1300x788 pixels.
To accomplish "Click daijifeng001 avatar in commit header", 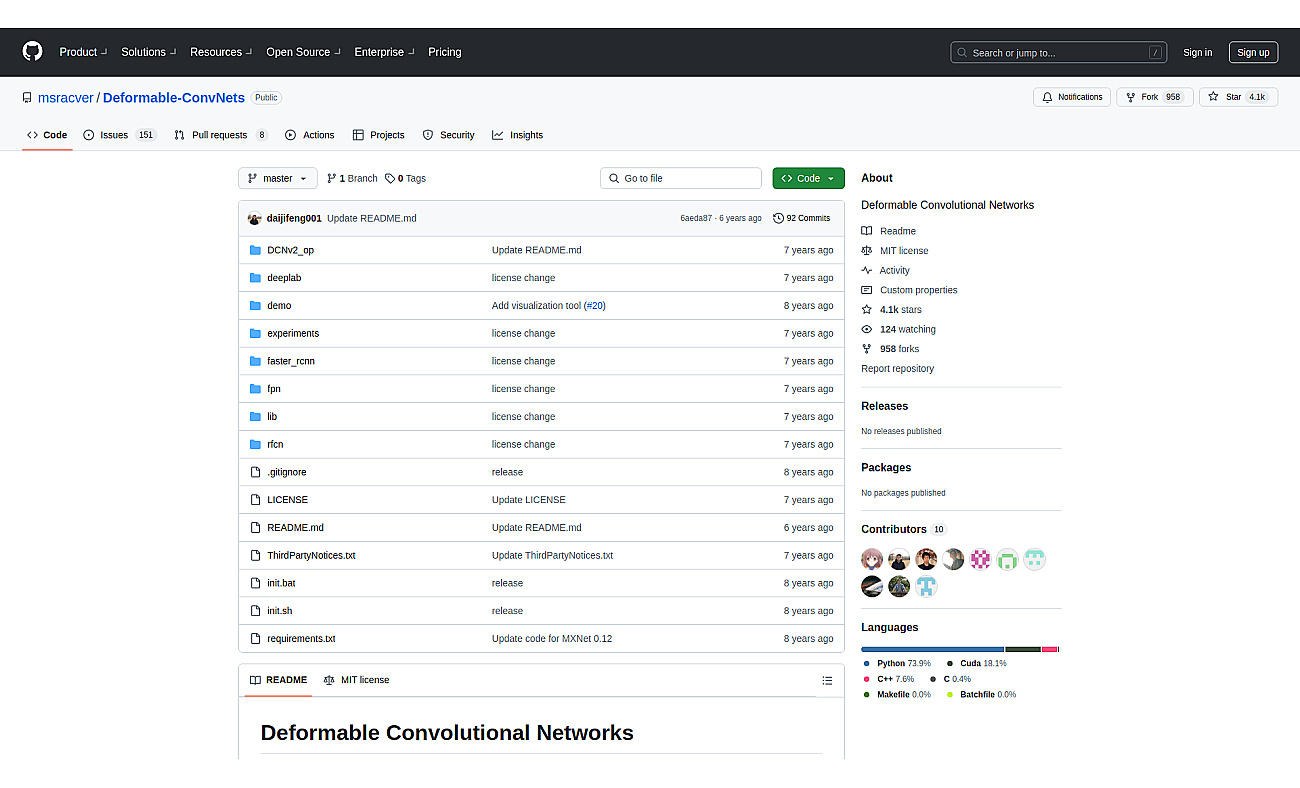I will 255,218.
